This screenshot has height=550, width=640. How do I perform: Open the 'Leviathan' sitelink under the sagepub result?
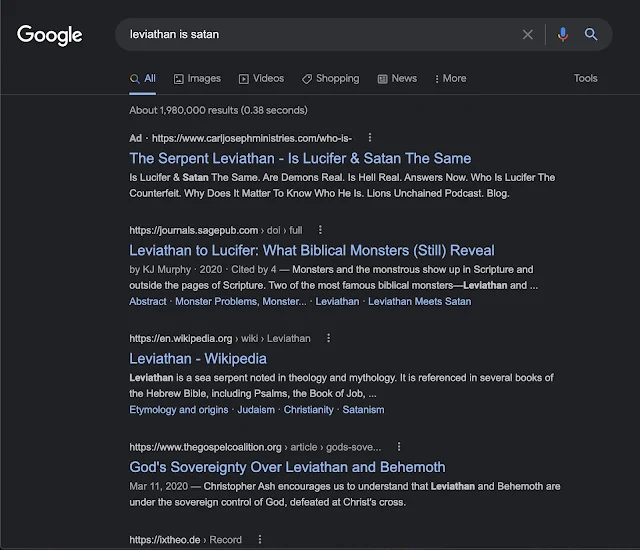[337, 302]
